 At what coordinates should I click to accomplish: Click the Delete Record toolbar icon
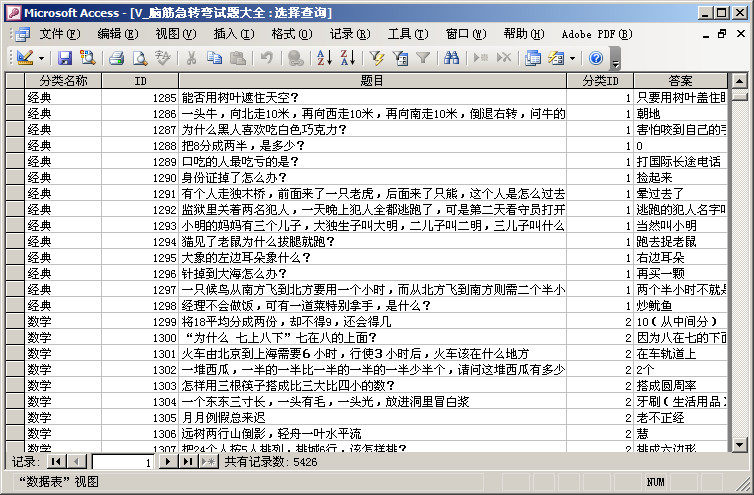pos(503,58)
